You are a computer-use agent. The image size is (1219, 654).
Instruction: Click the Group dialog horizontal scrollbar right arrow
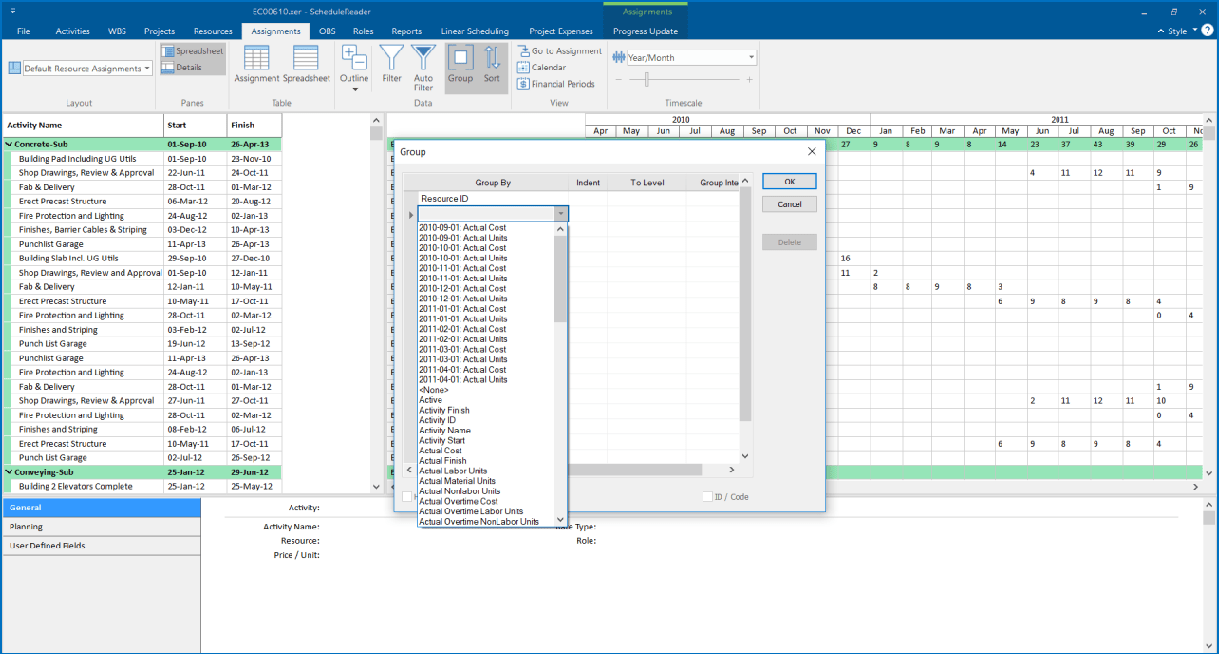point(731,469)
